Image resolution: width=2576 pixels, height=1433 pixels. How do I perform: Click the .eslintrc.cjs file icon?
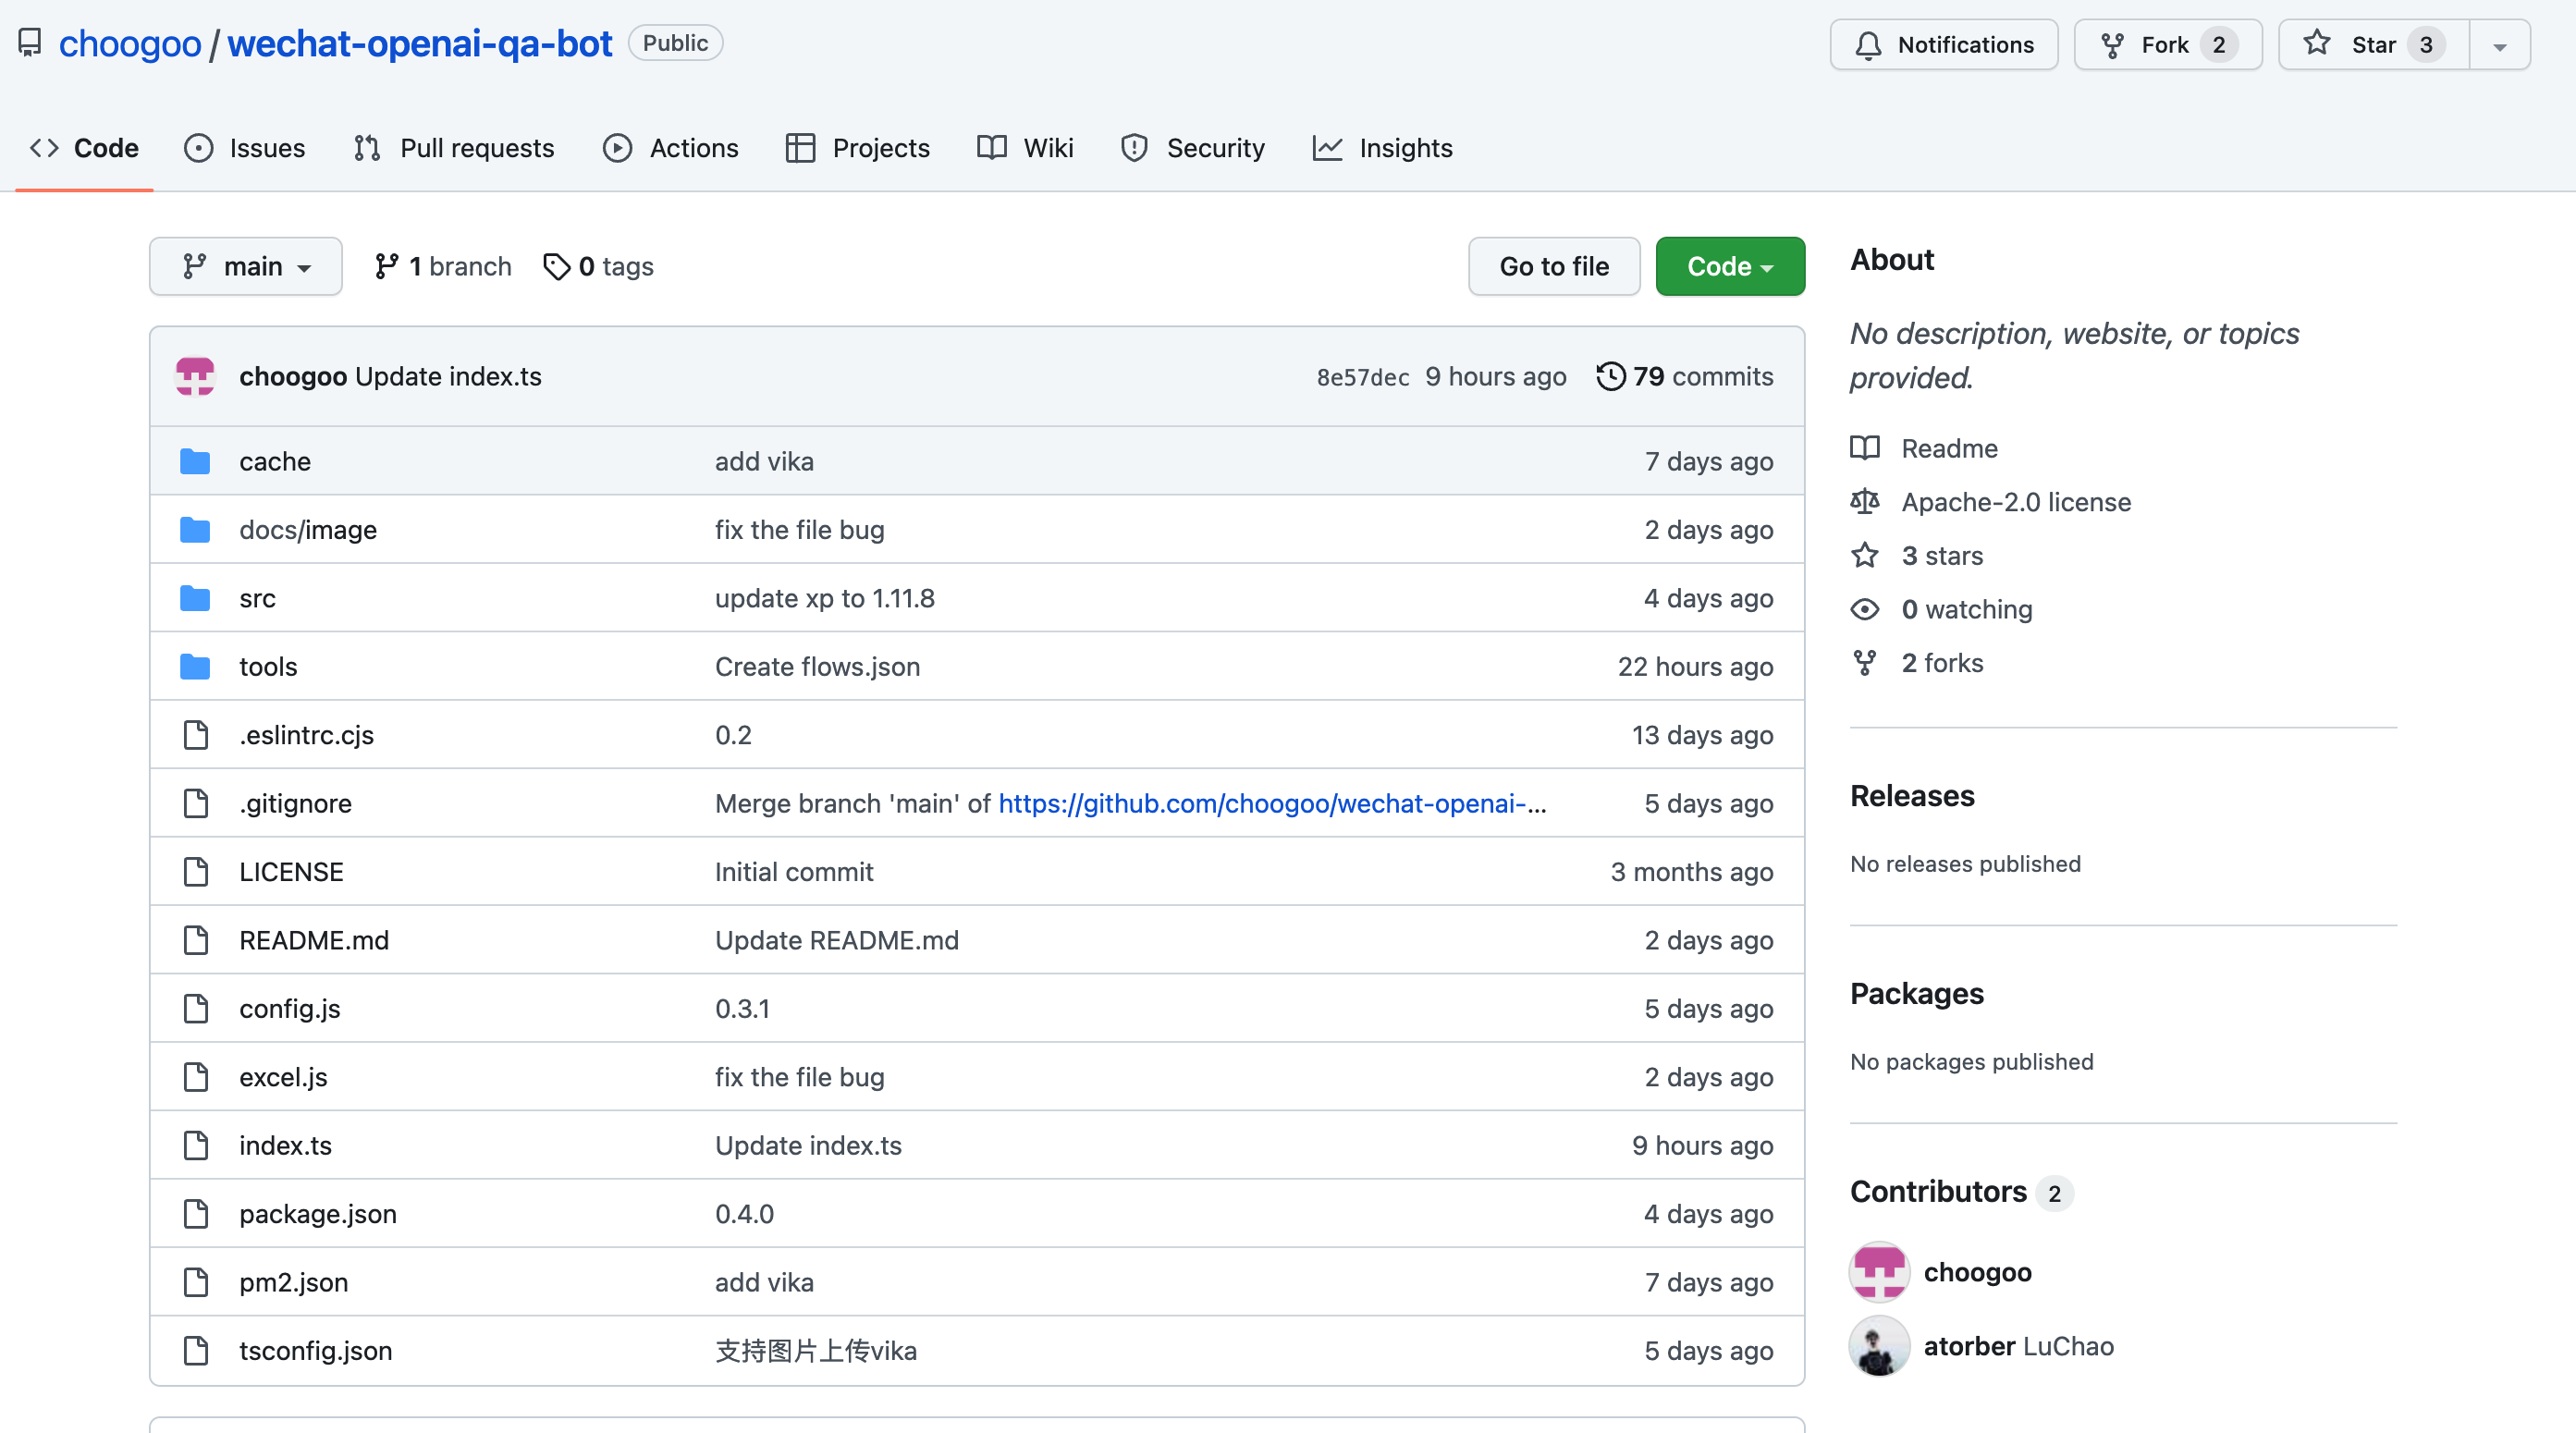point(196,735)
